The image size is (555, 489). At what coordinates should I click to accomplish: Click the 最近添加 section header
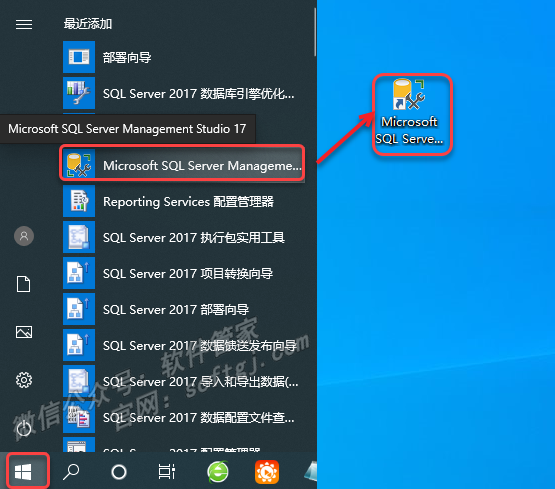coord(88,24)
